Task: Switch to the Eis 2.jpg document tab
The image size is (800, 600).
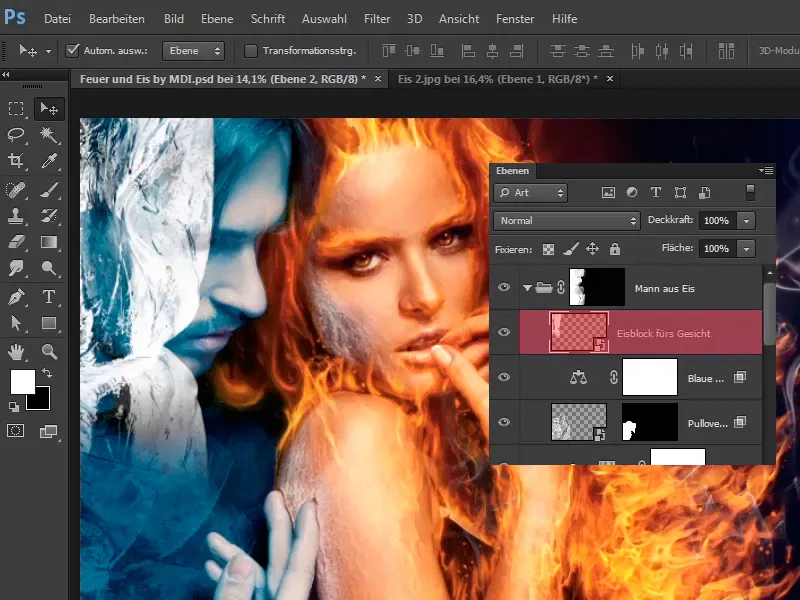Action: pyautogui.click(x=498, y=79)
